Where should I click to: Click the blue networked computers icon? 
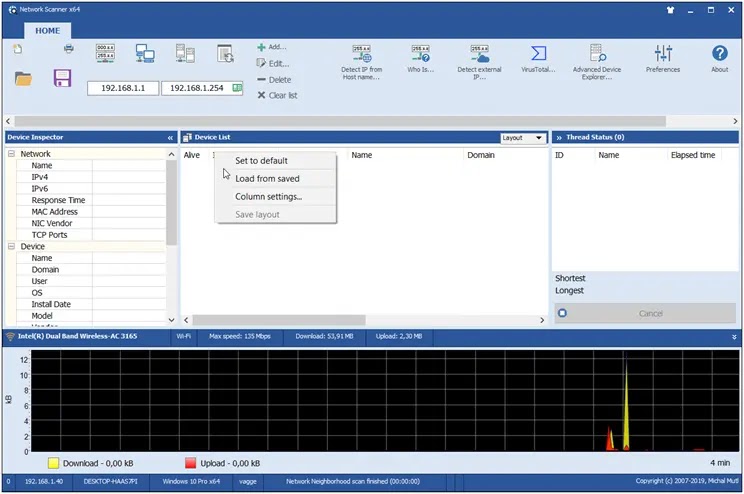click(x=145, y=53)
